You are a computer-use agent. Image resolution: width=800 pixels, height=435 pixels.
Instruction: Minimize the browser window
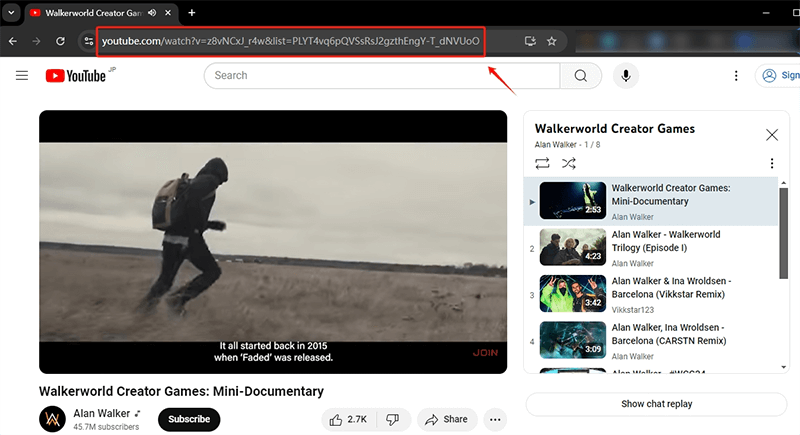(x=766, y=13)
